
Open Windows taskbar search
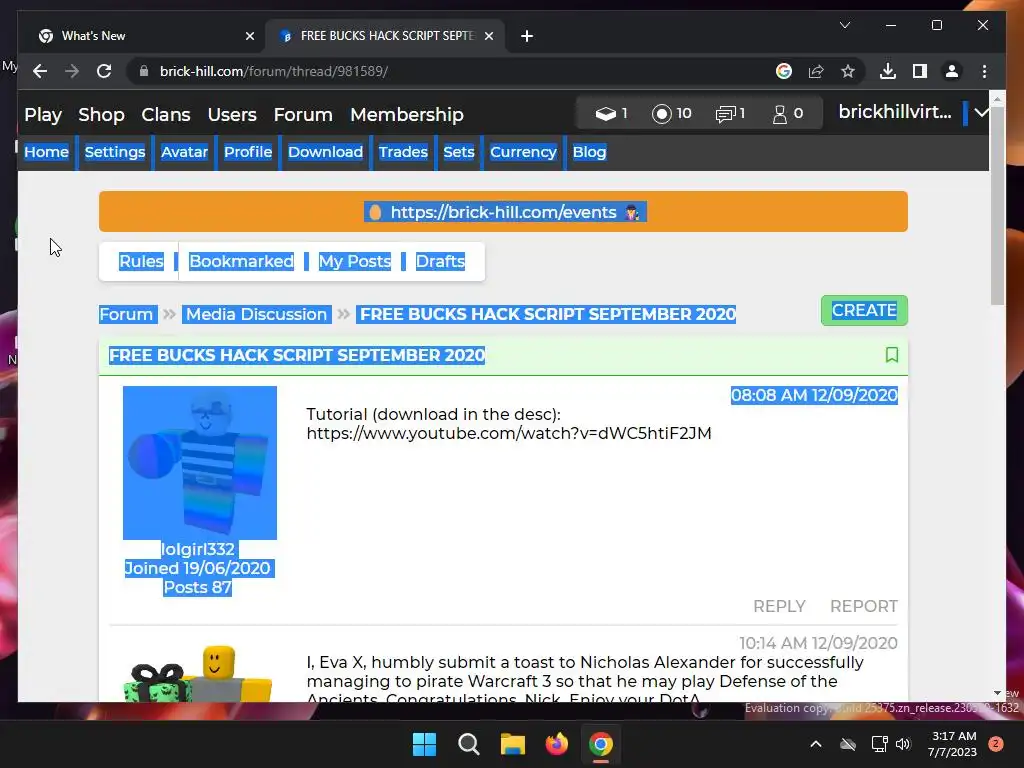468,744
